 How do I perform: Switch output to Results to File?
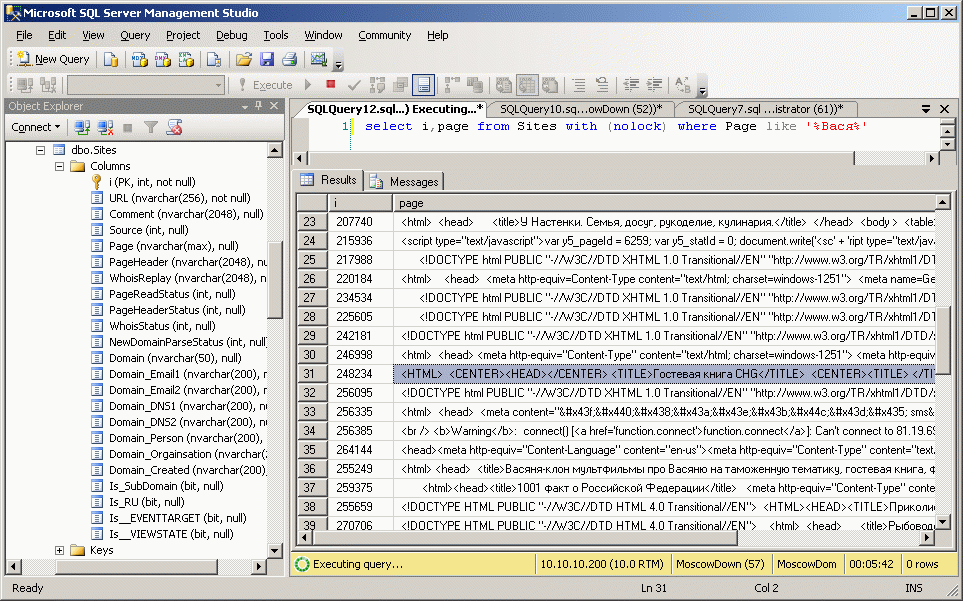550,85
